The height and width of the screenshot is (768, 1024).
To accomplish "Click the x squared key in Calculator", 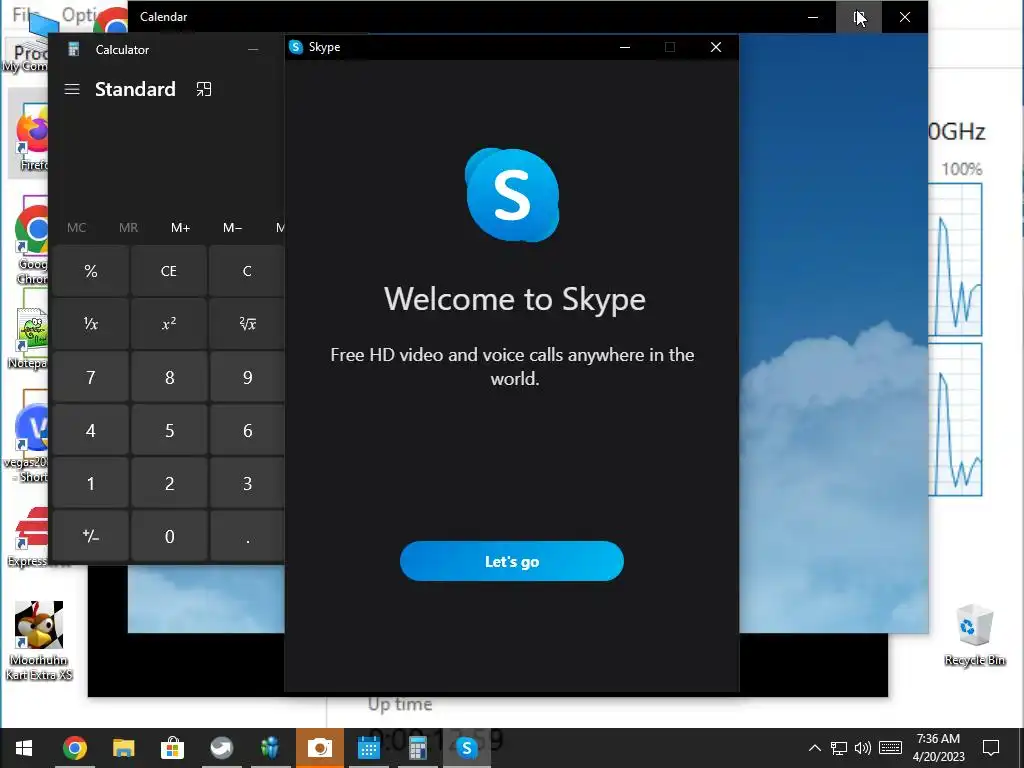I will pos(168,324).
